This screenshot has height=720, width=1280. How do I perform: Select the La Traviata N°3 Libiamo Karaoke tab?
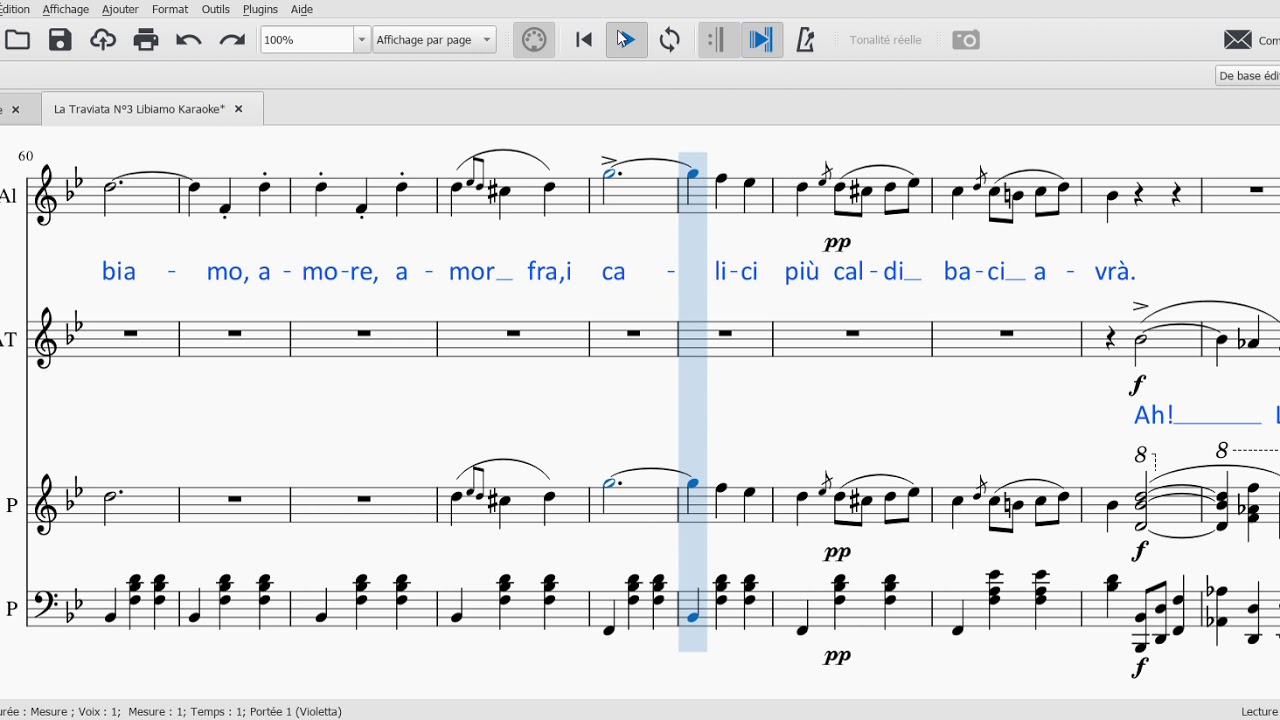[152, 109]
